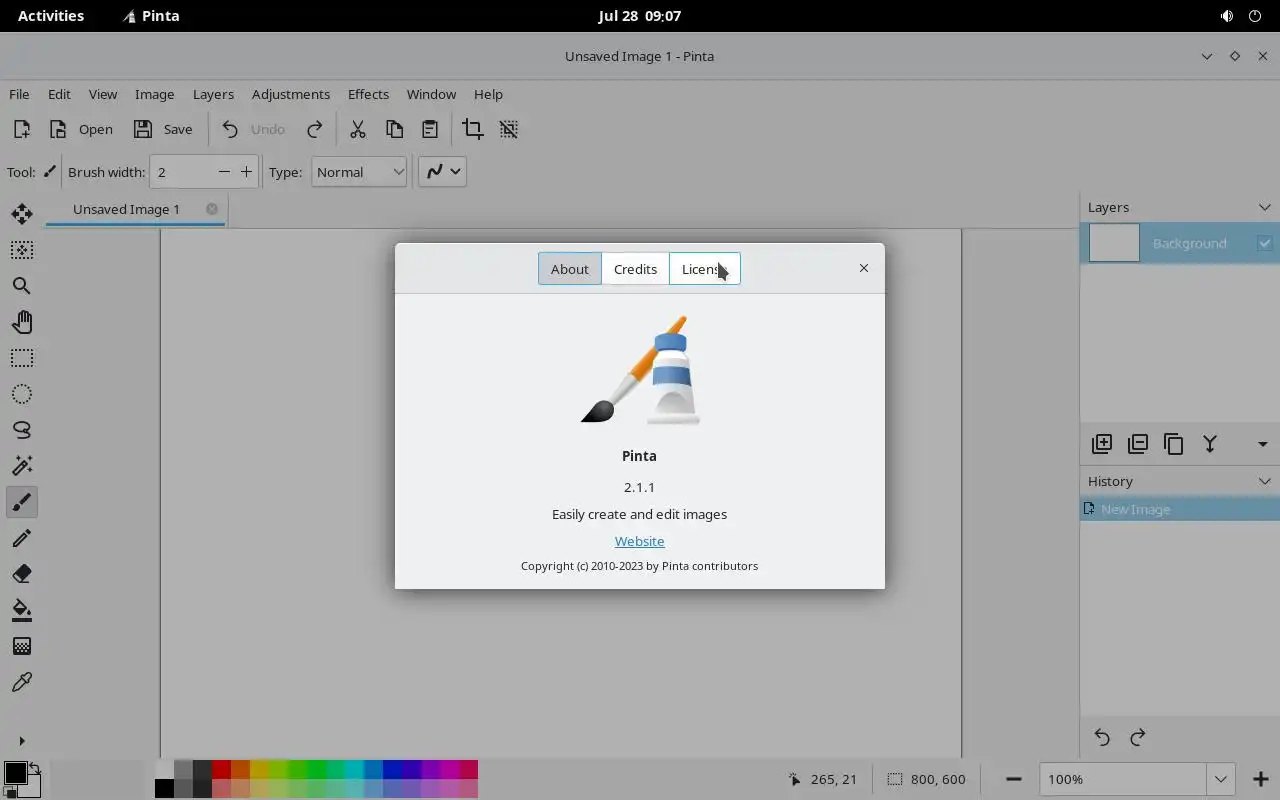Open GNOME Activities overview
Viewport: 1280px width, 800px height.
click(x=51, y=16)
